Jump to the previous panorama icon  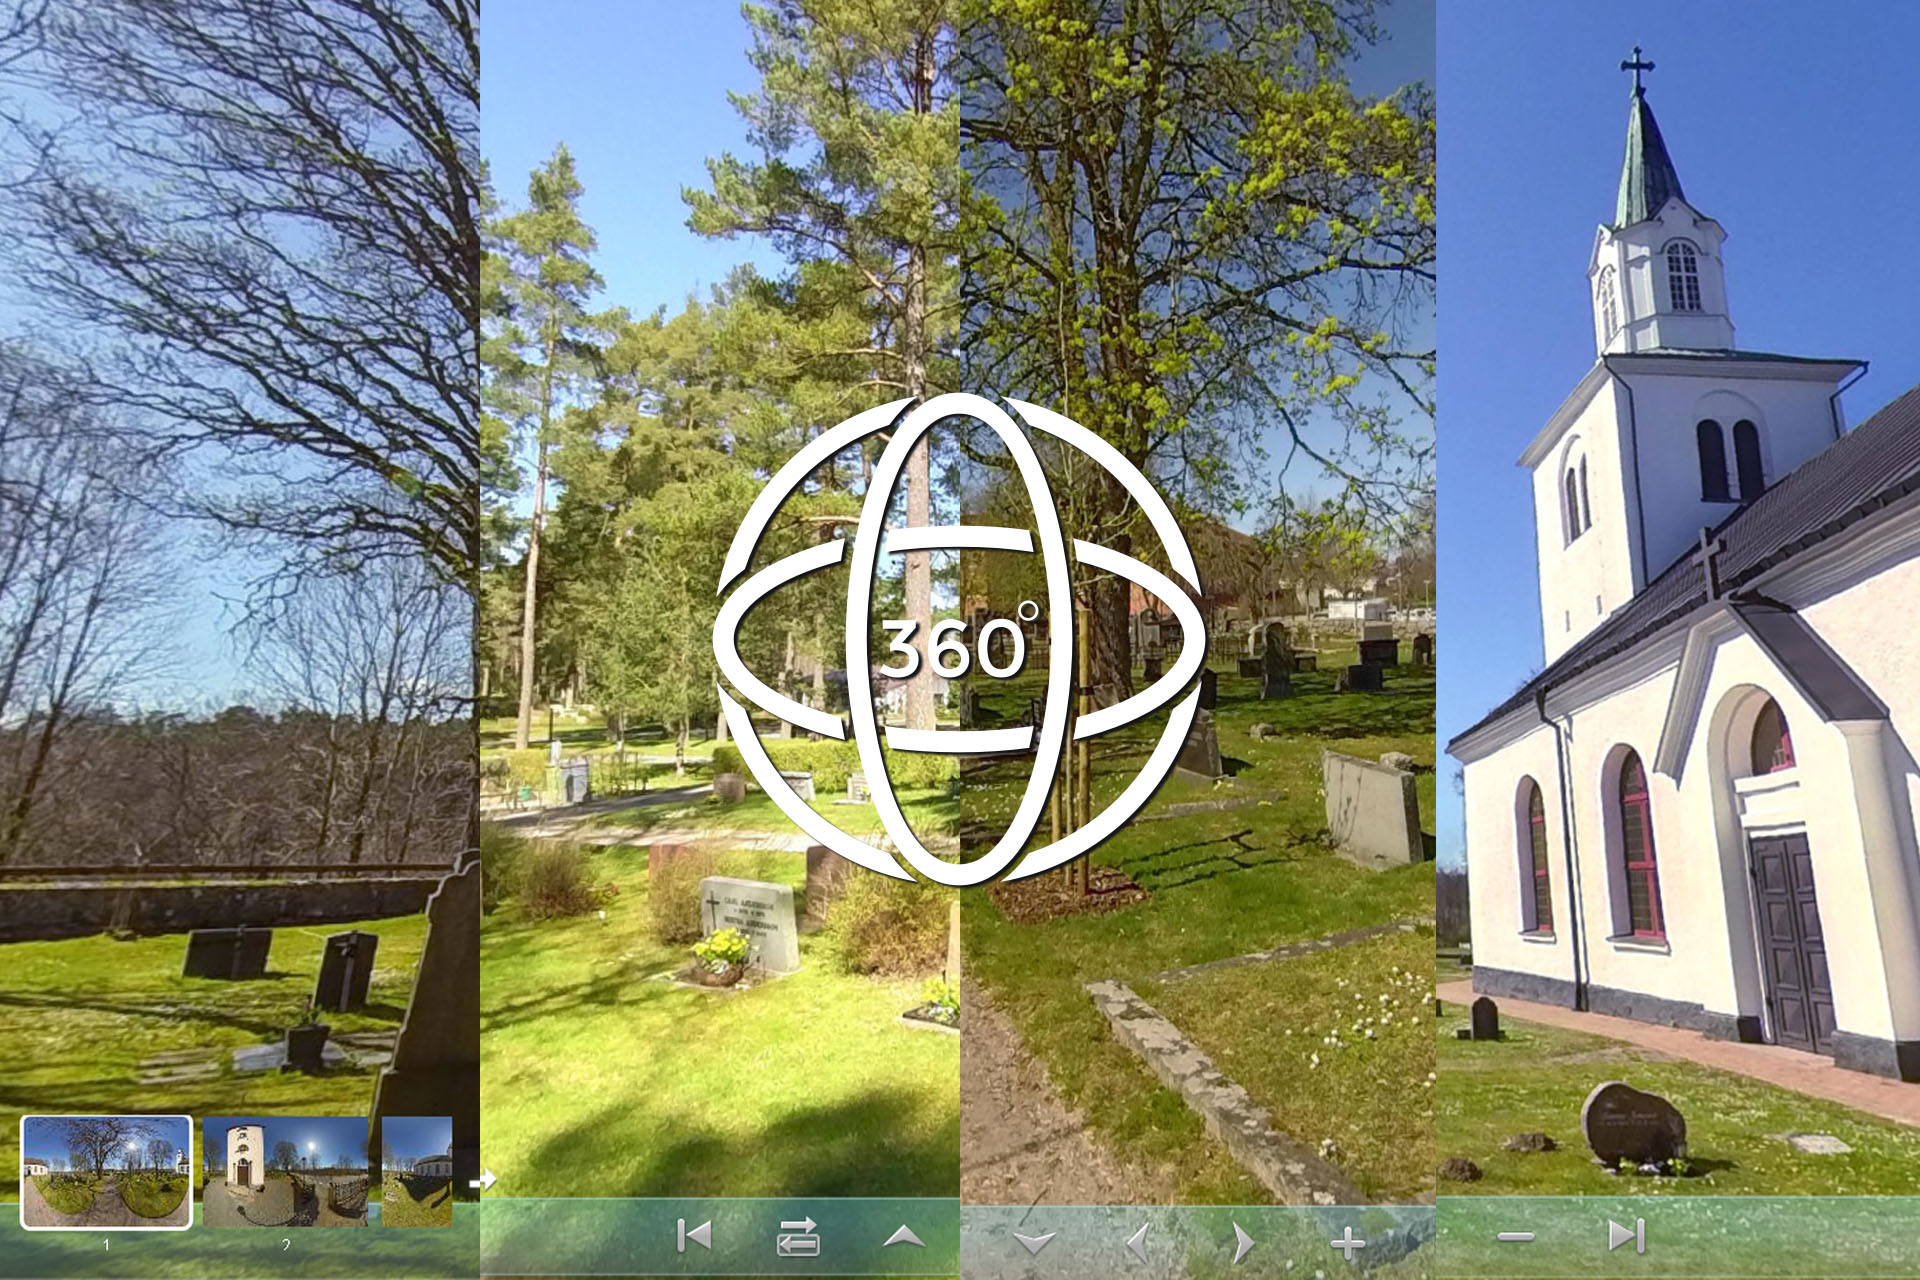pyautogui.click(x=694, y=1236)
